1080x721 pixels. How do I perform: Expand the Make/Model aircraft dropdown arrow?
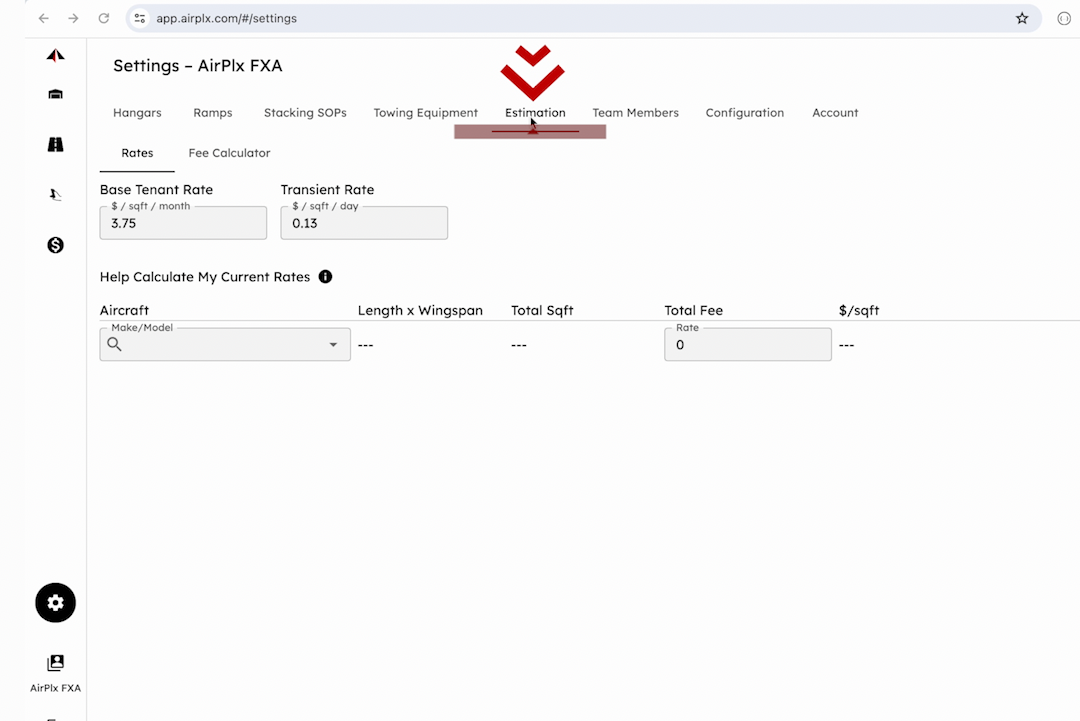tap(333, 345)
